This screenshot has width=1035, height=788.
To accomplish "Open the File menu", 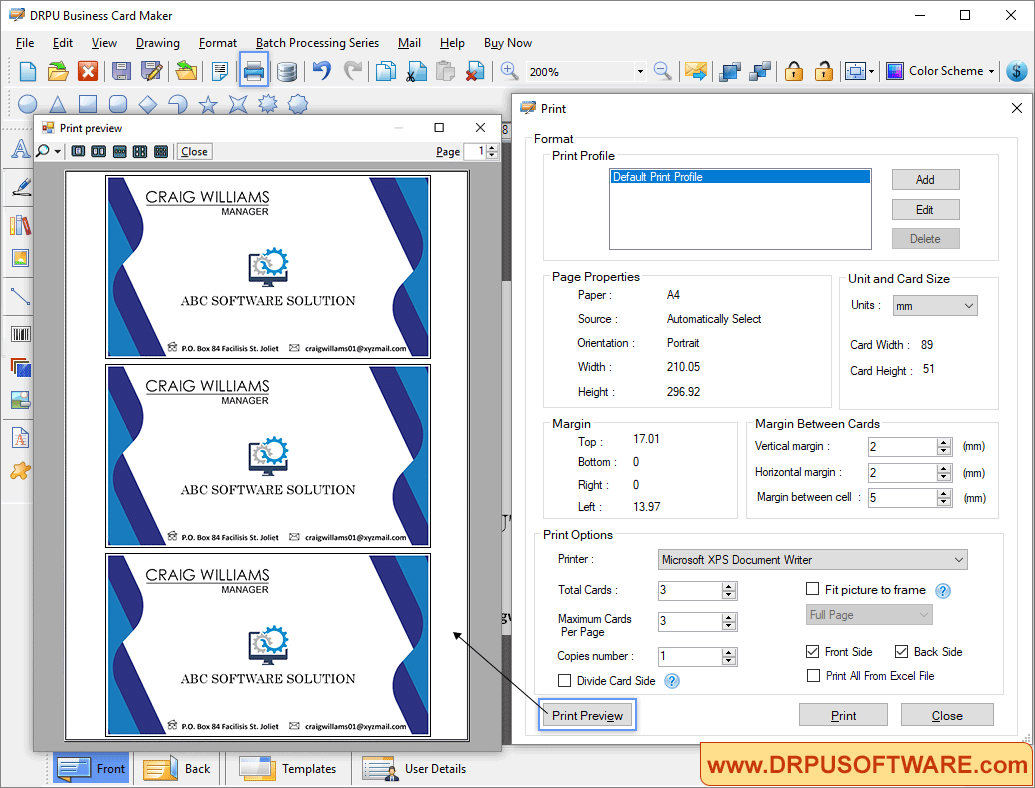I will point(25,43).
